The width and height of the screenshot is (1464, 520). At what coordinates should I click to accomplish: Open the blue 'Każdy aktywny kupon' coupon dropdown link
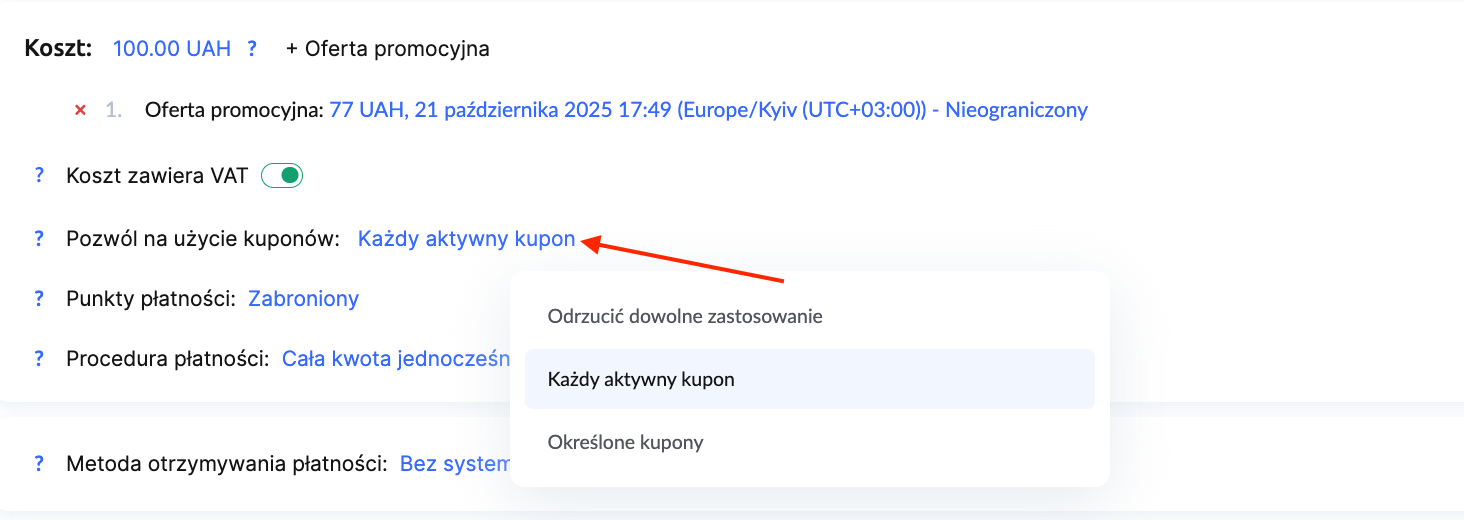tap(466, 239)
